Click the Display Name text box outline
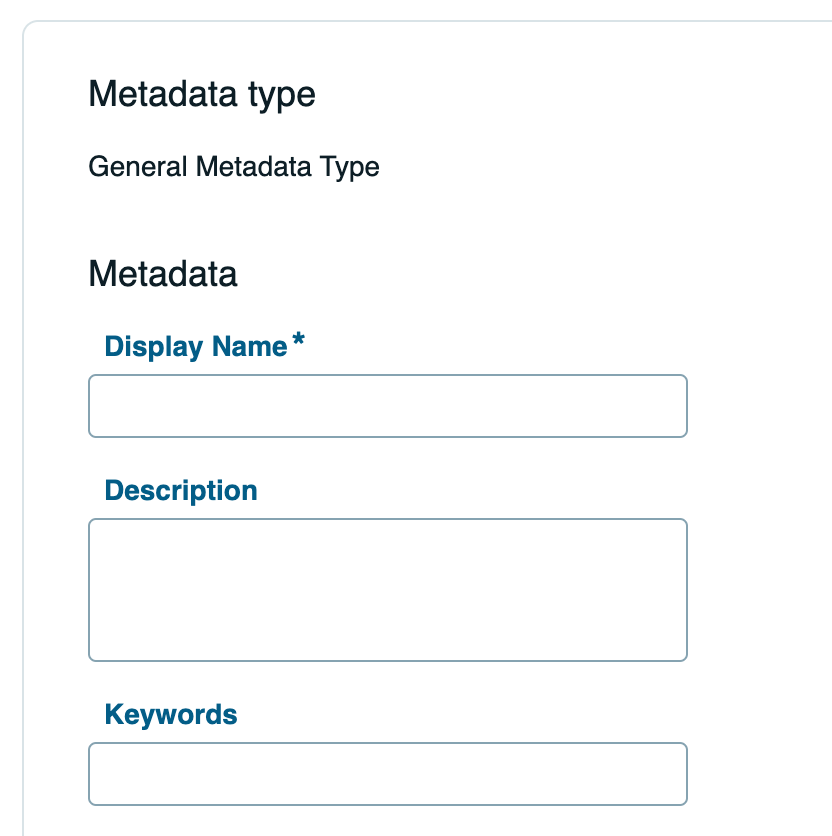Viewport: 832px width, 836px height. [x=388, y=377]
